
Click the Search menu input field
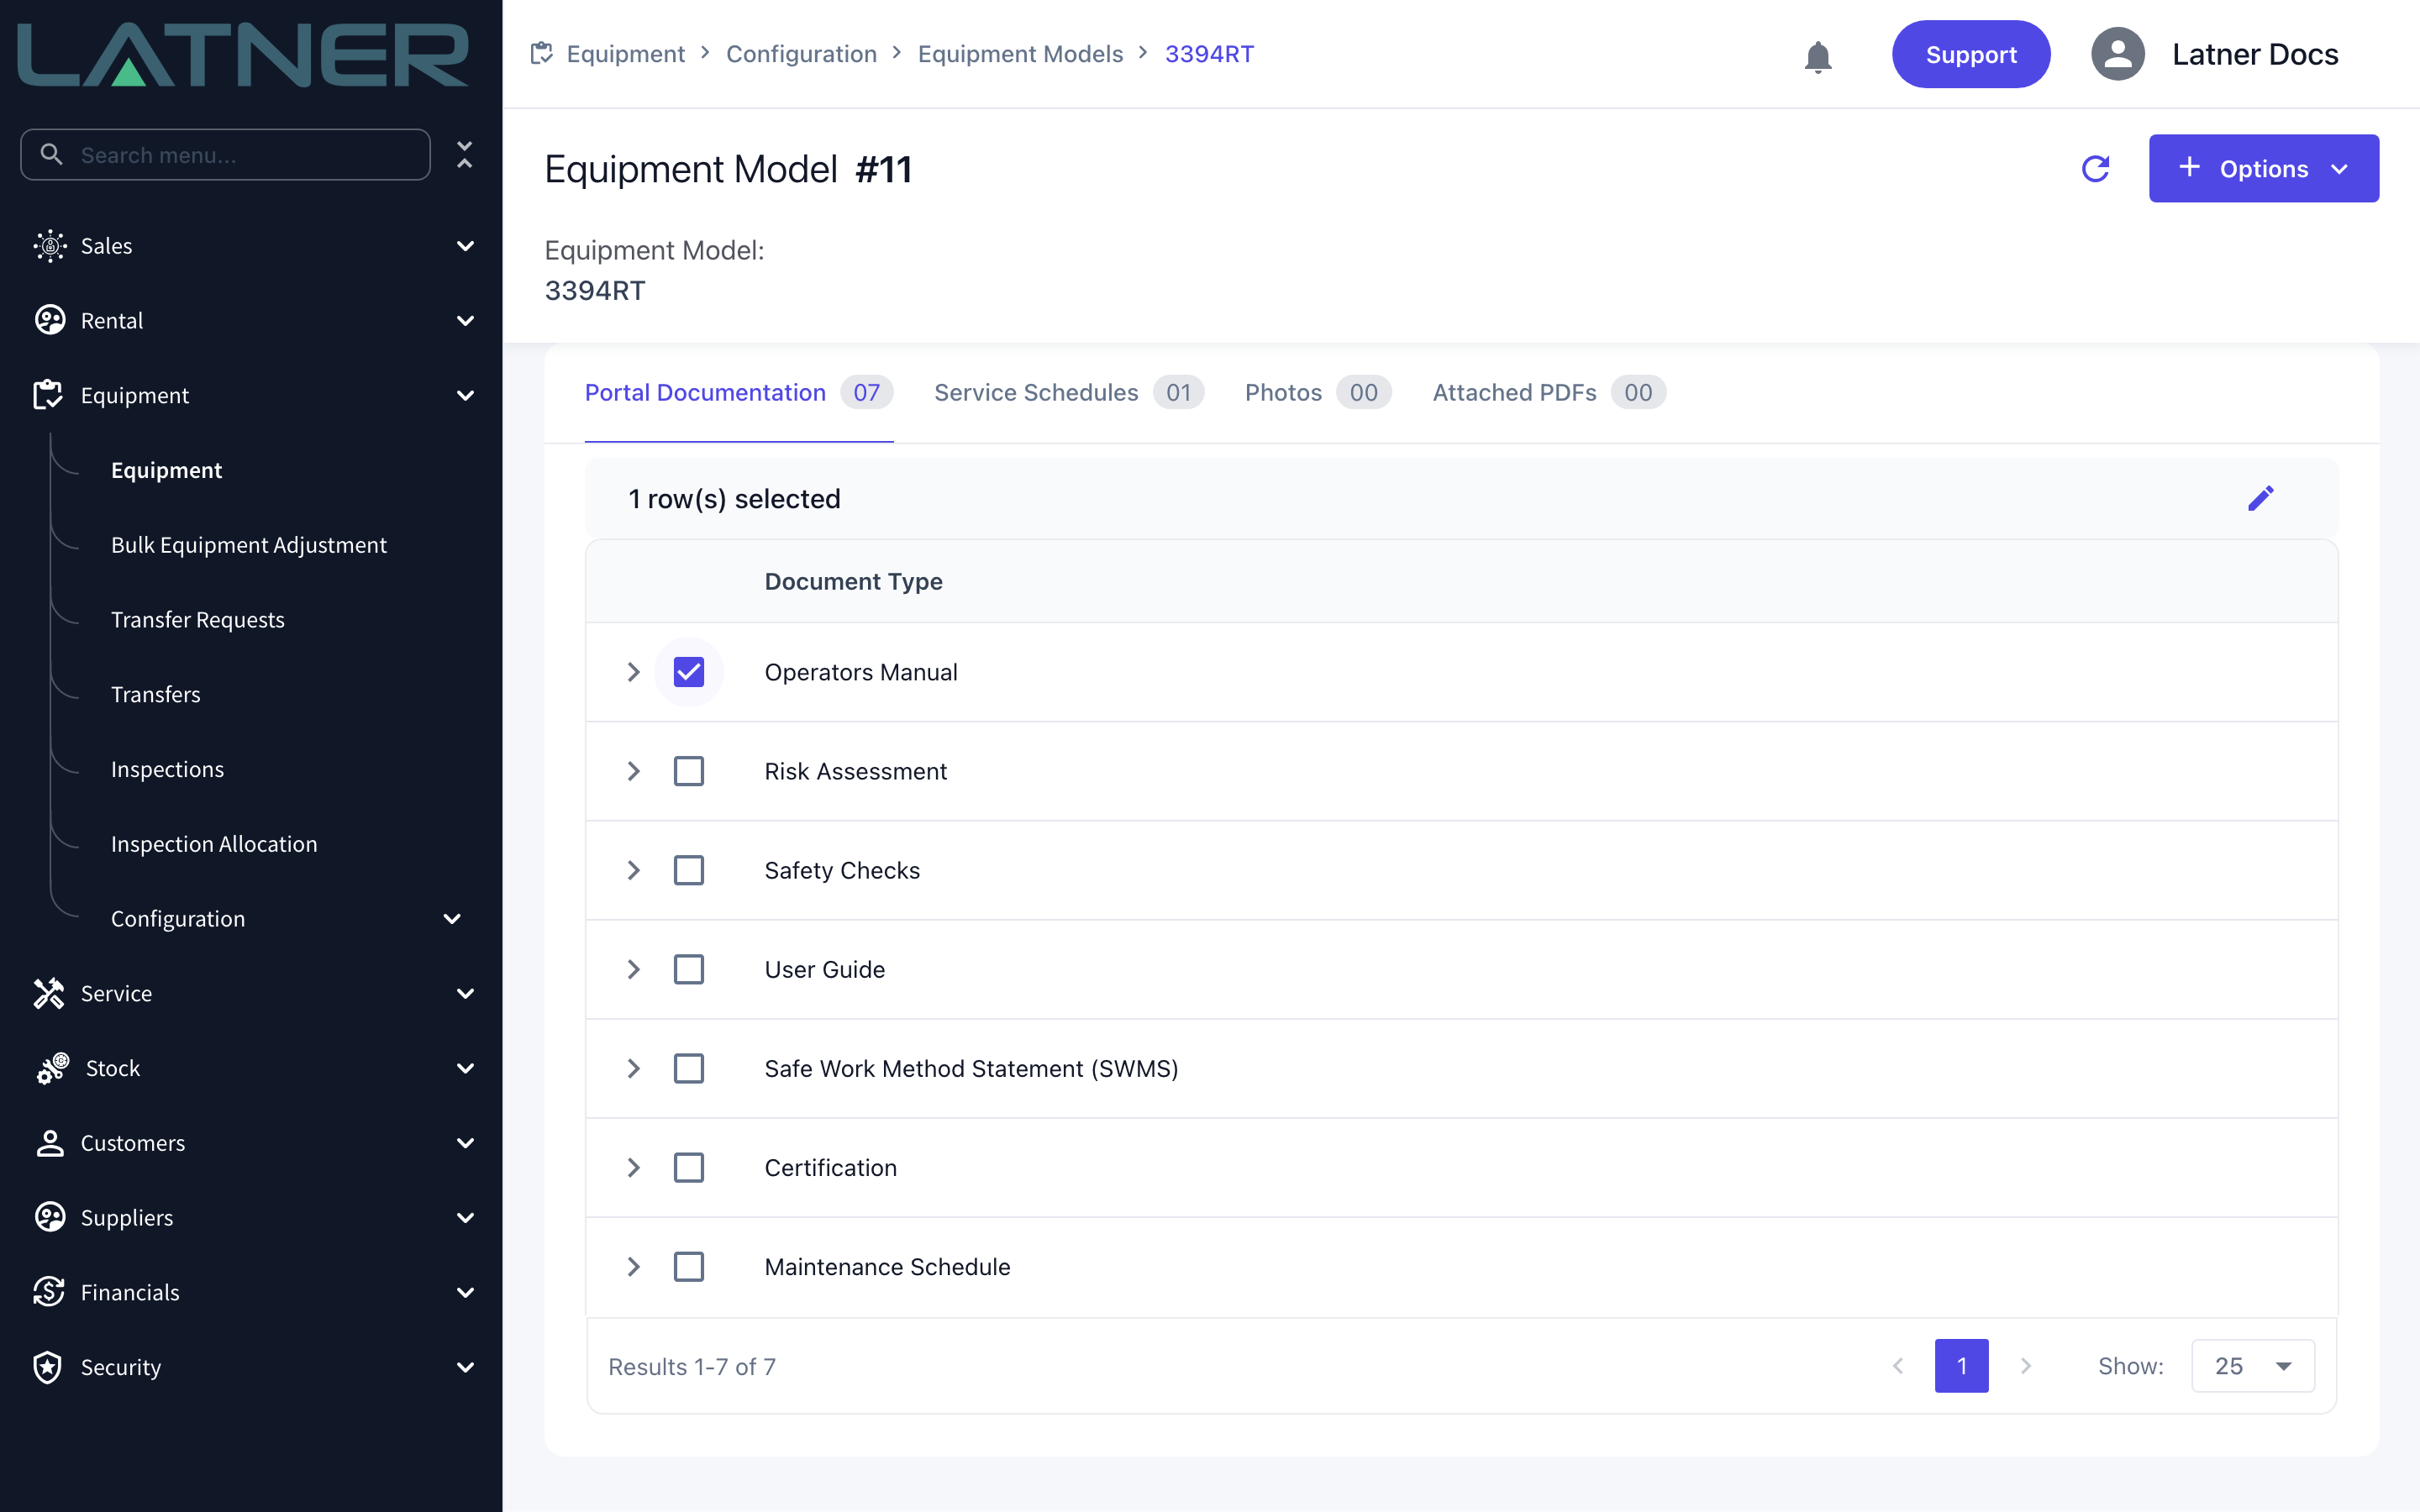(x=225, y=154)
